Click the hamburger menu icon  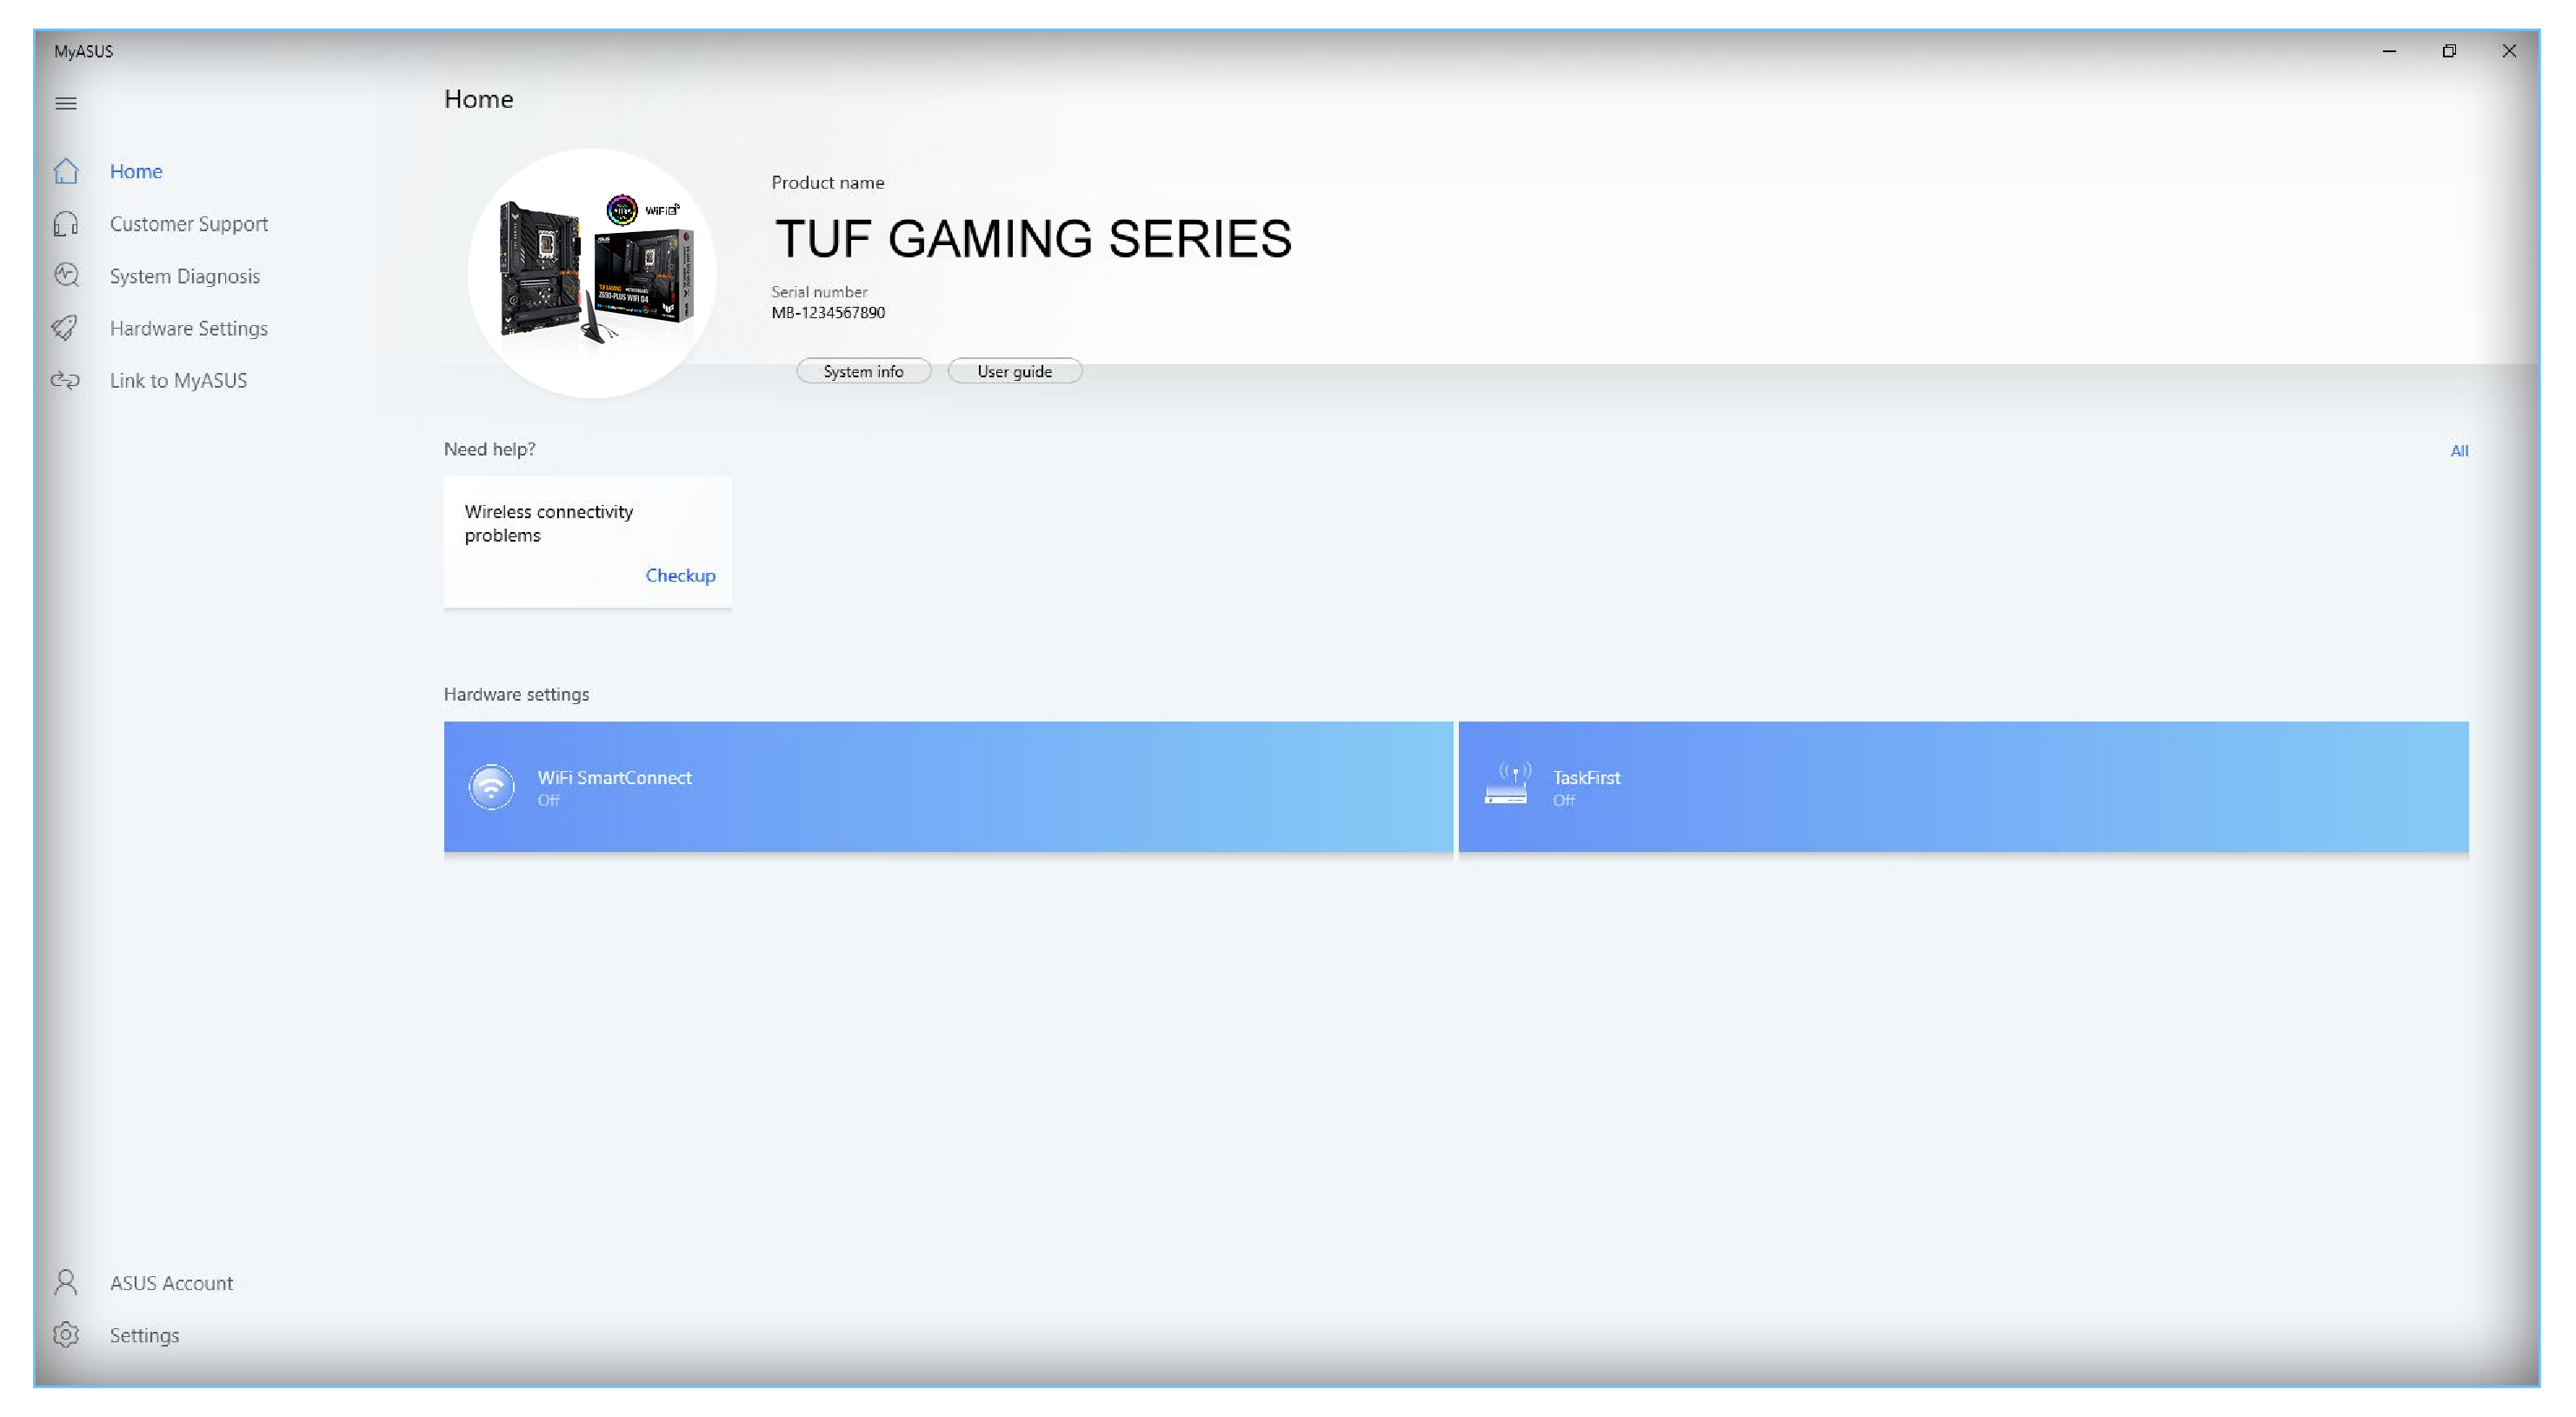66,103
